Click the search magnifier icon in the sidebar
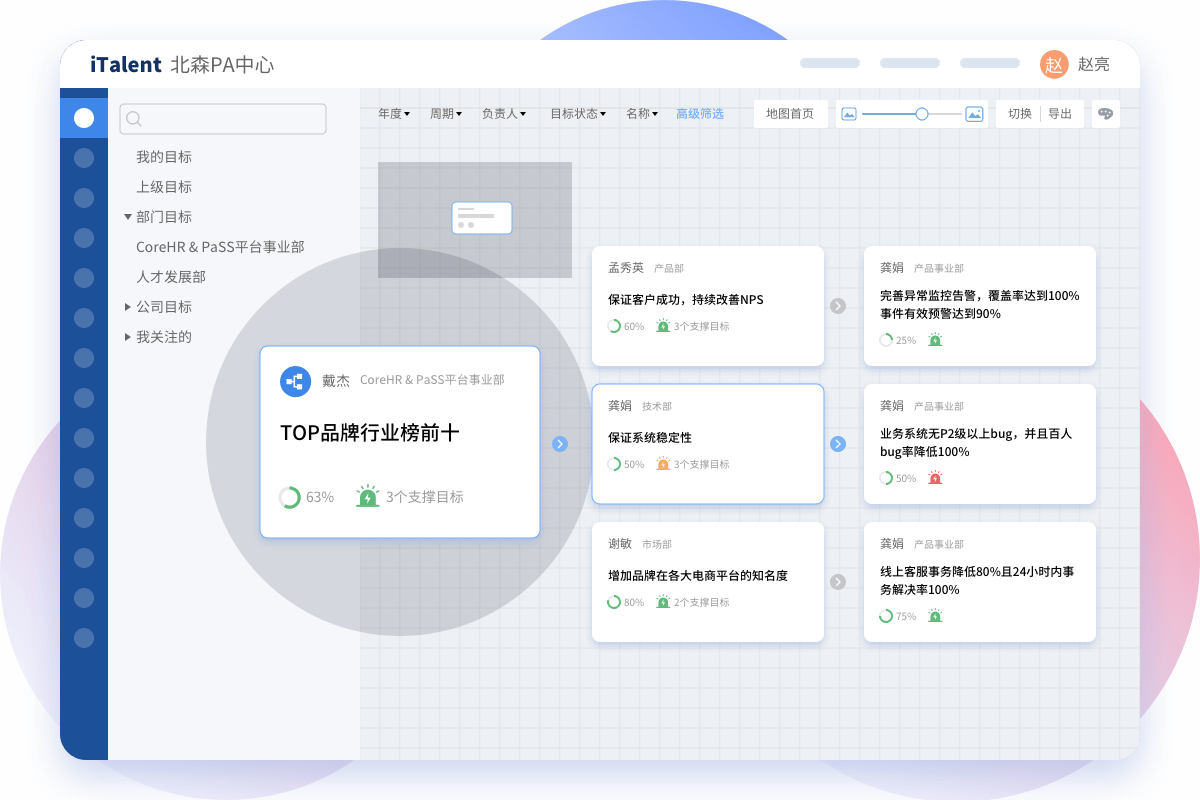The height and width of the screenshot is (800, 1200). [x=133, y=118]
